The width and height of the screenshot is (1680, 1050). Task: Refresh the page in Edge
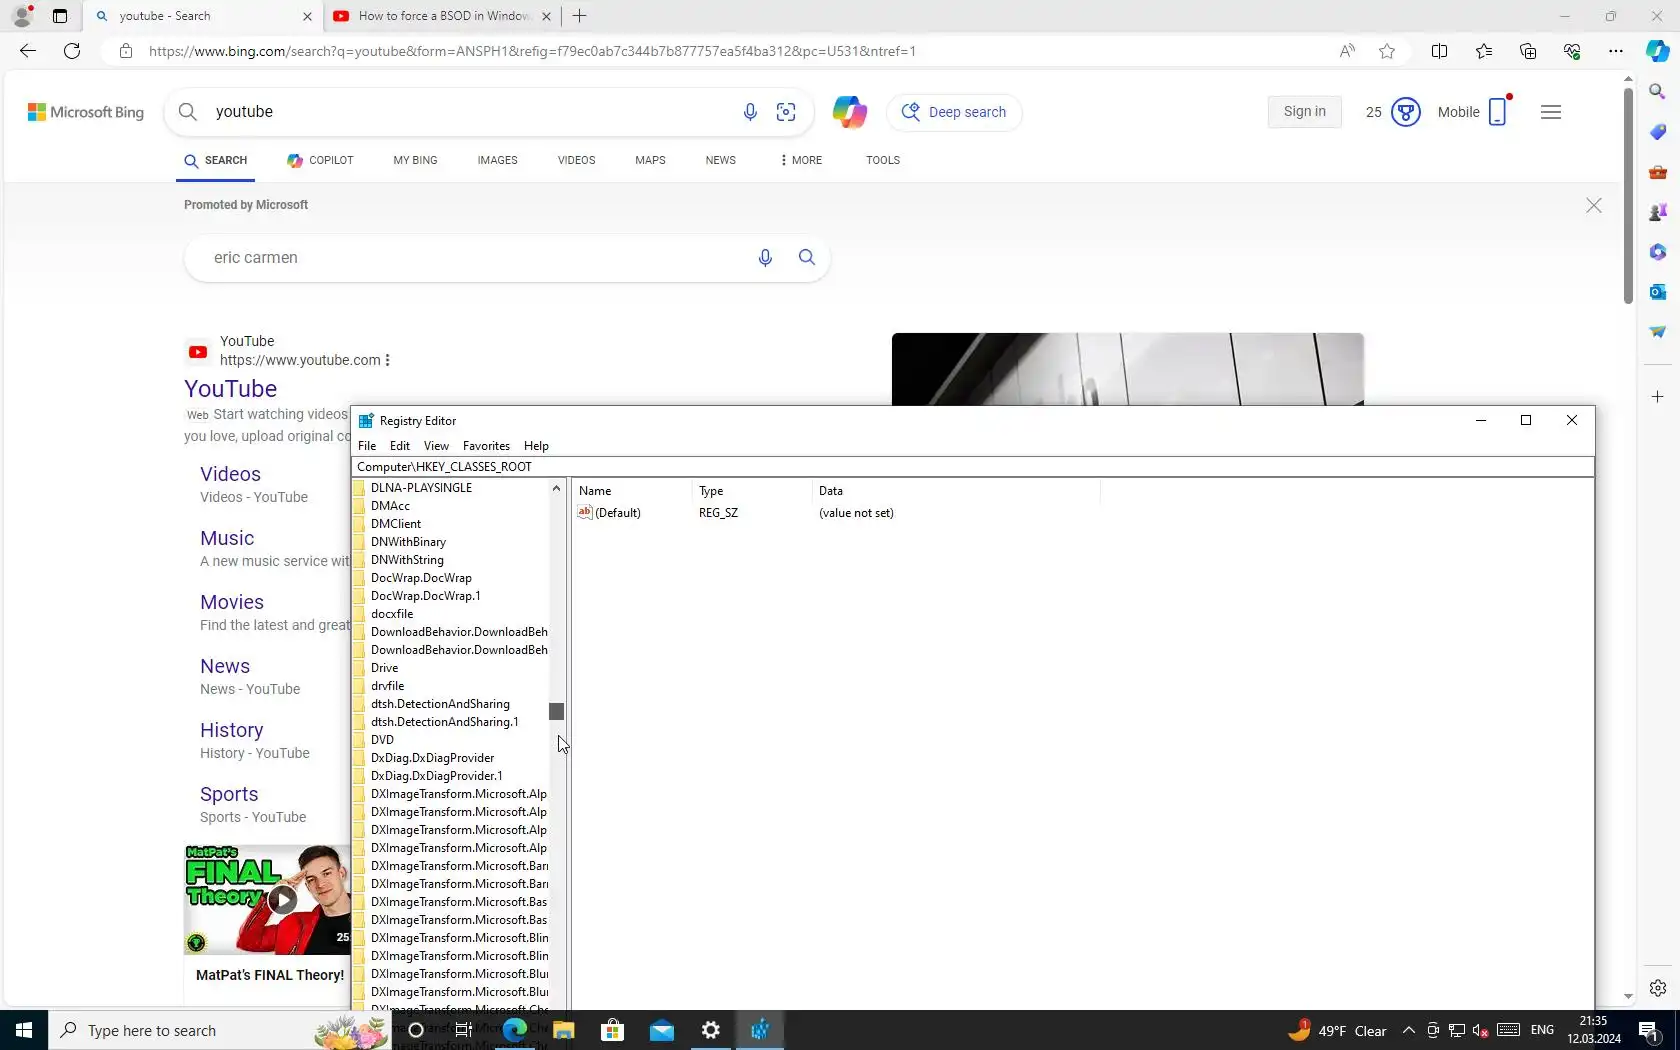72,51
